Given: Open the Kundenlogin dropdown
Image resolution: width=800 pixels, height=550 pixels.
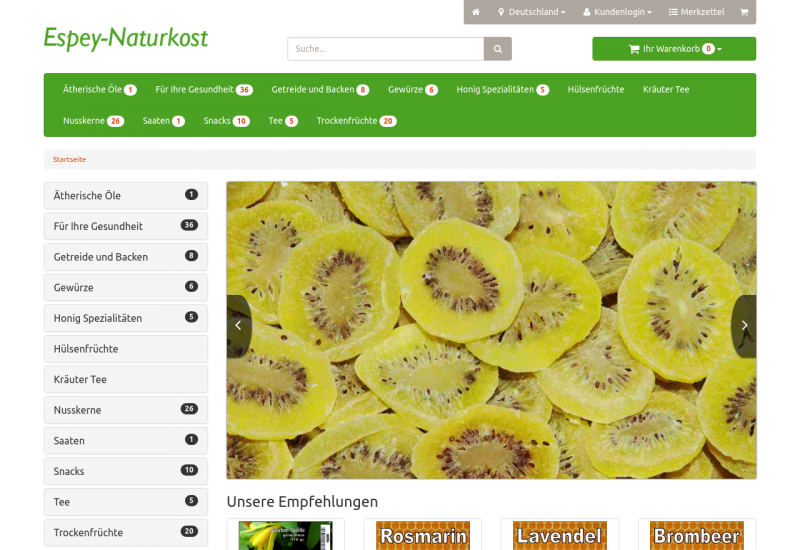Looking at the screenshot, I should 617,12.
